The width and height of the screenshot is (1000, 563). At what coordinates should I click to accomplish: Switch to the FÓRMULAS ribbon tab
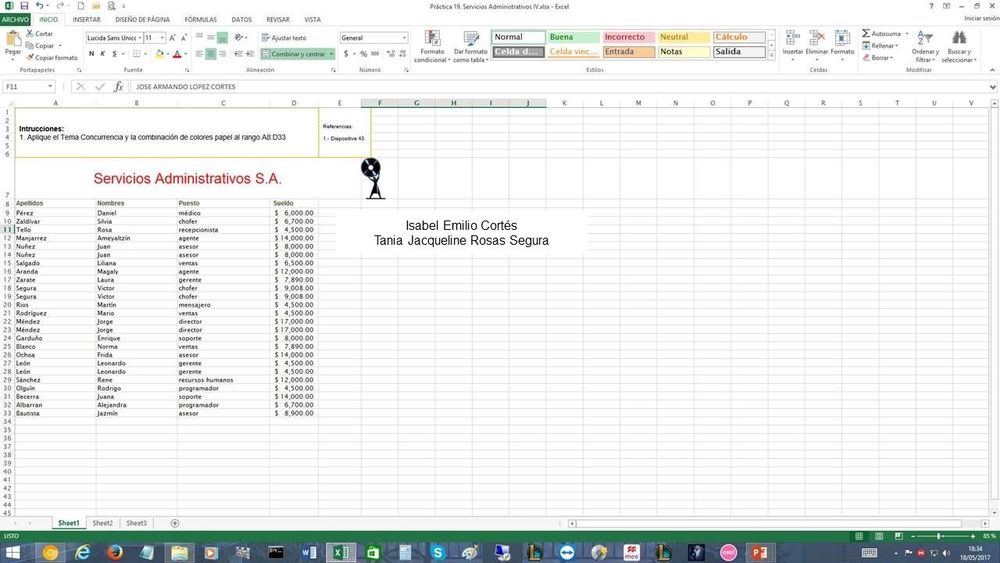point(200,19)
